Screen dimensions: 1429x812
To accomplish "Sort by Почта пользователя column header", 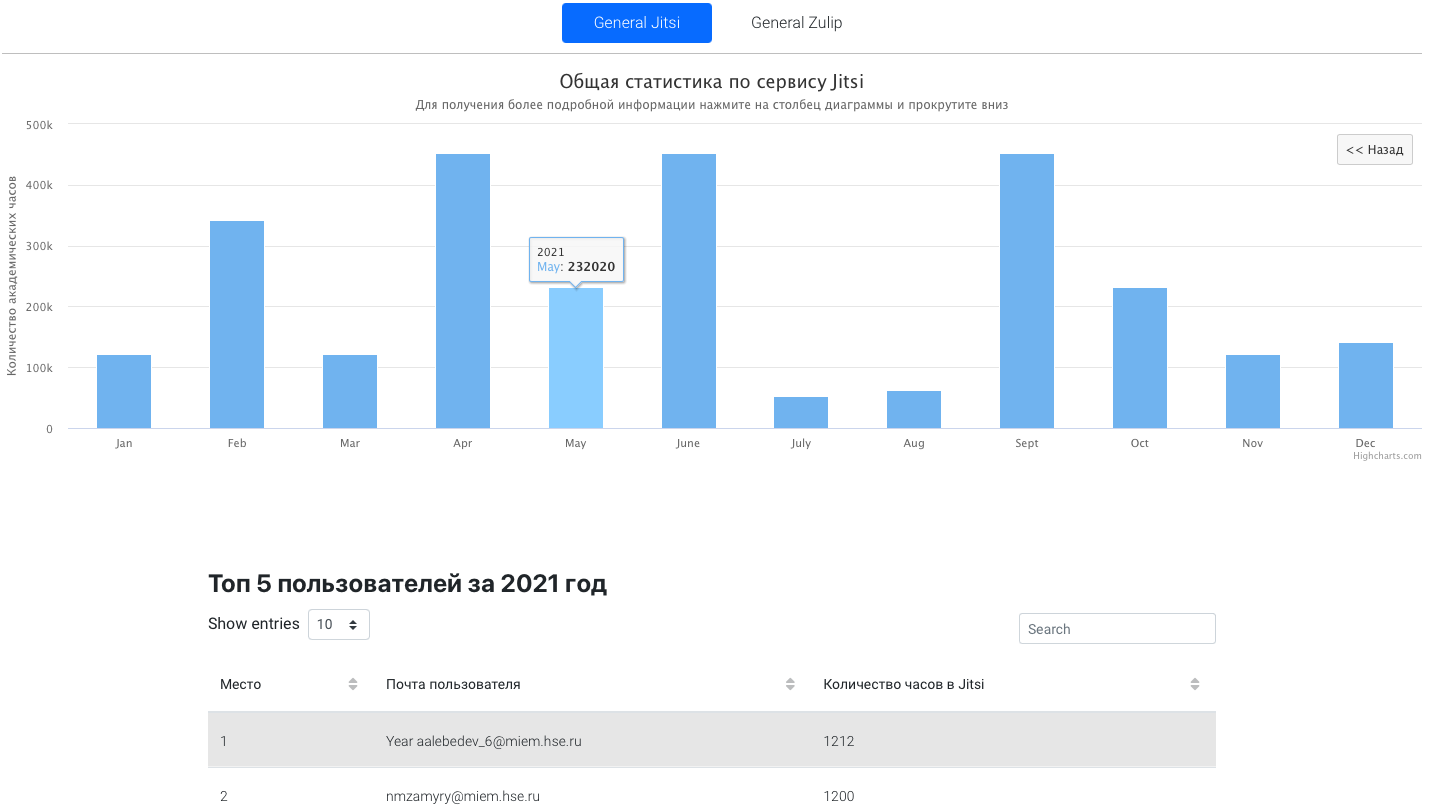I will pyautogui.click(x=592, y=684).
